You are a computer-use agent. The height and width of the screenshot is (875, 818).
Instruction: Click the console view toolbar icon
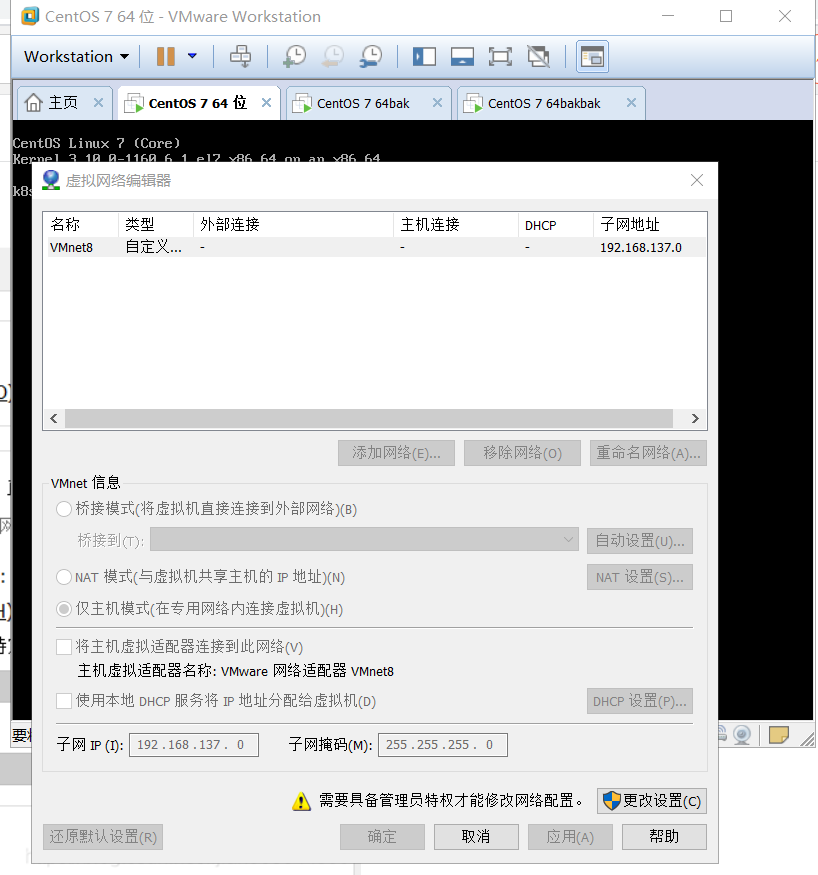click(x=592, y=56)
